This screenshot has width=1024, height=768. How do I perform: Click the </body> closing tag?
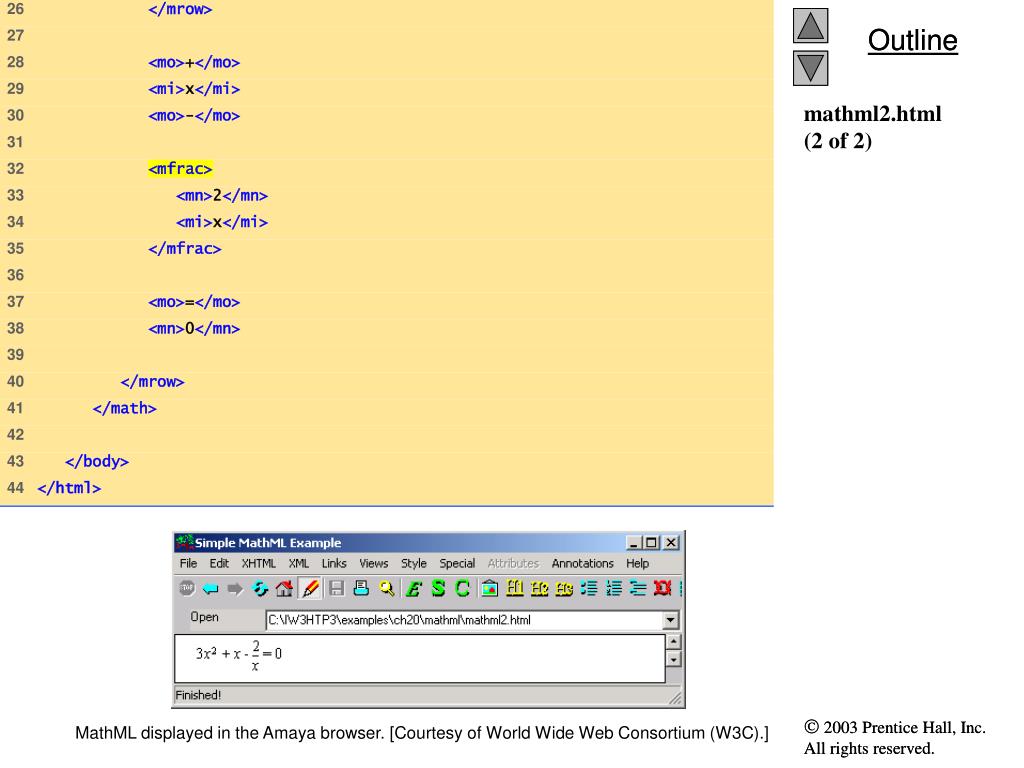[x=97, y=461]
